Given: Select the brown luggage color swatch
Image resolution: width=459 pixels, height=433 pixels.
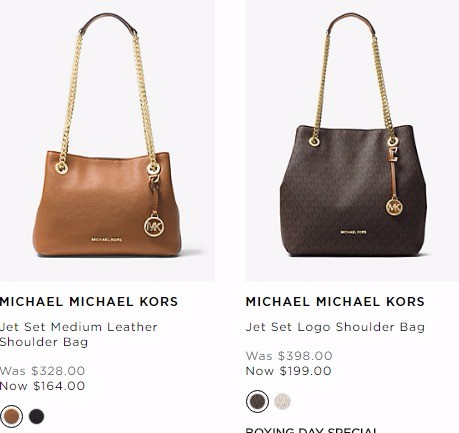Looking at the screenshot, I should (x=11, y=416).
